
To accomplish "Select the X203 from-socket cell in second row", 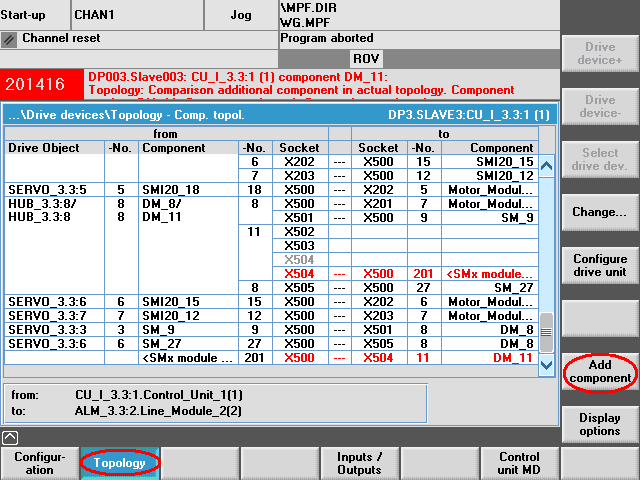I will [300, 176].
